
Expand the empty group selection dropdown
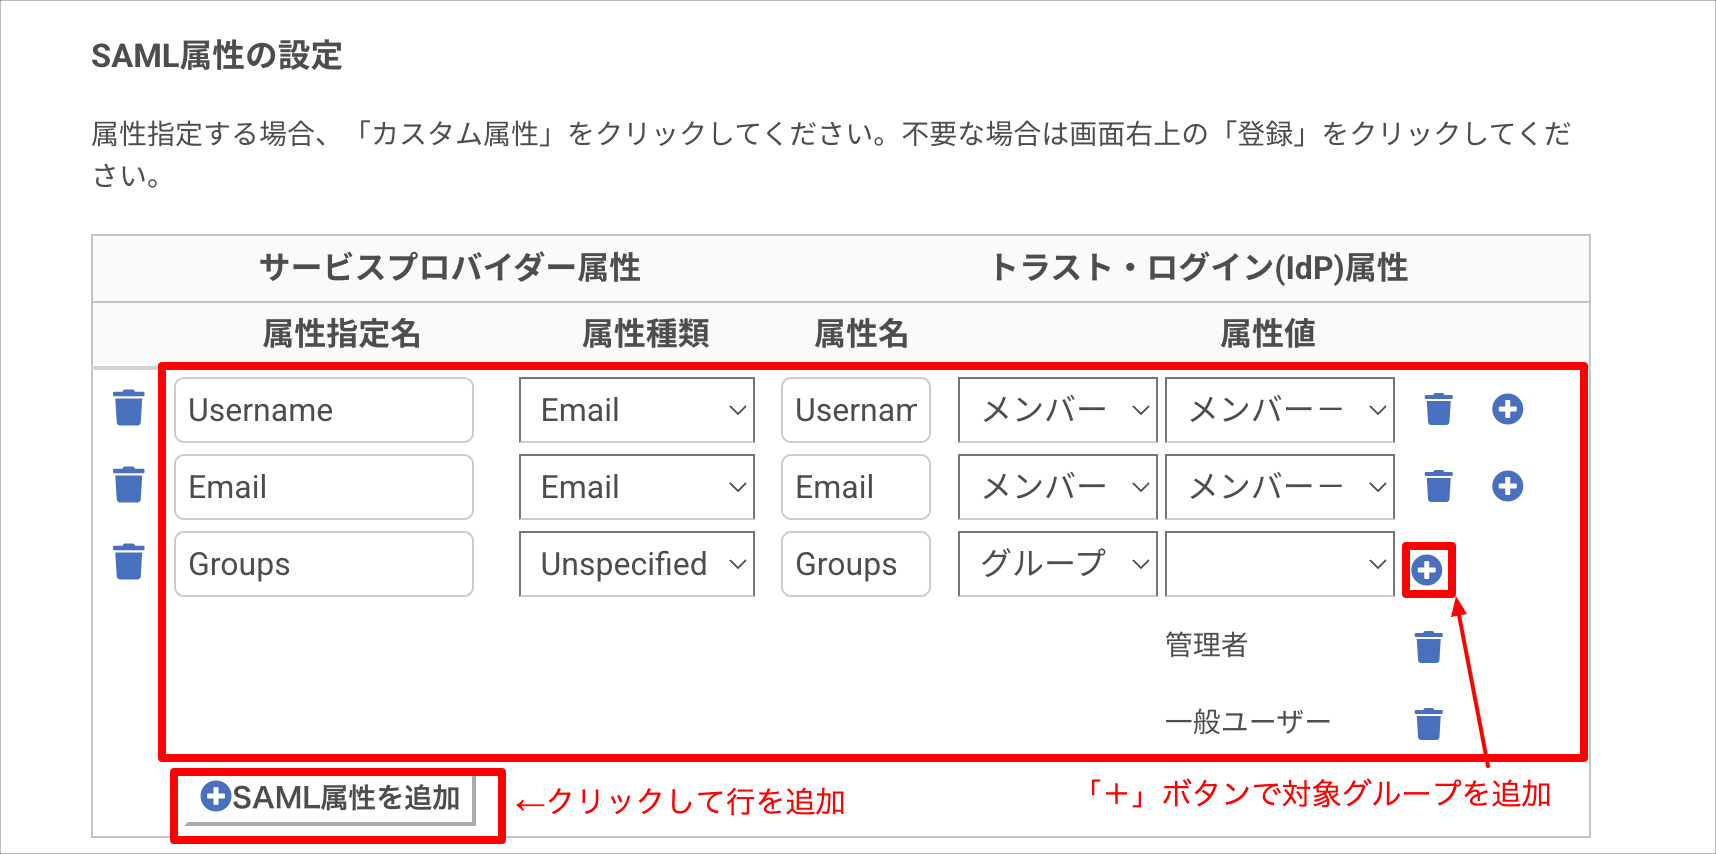[x=1280, y=564]
